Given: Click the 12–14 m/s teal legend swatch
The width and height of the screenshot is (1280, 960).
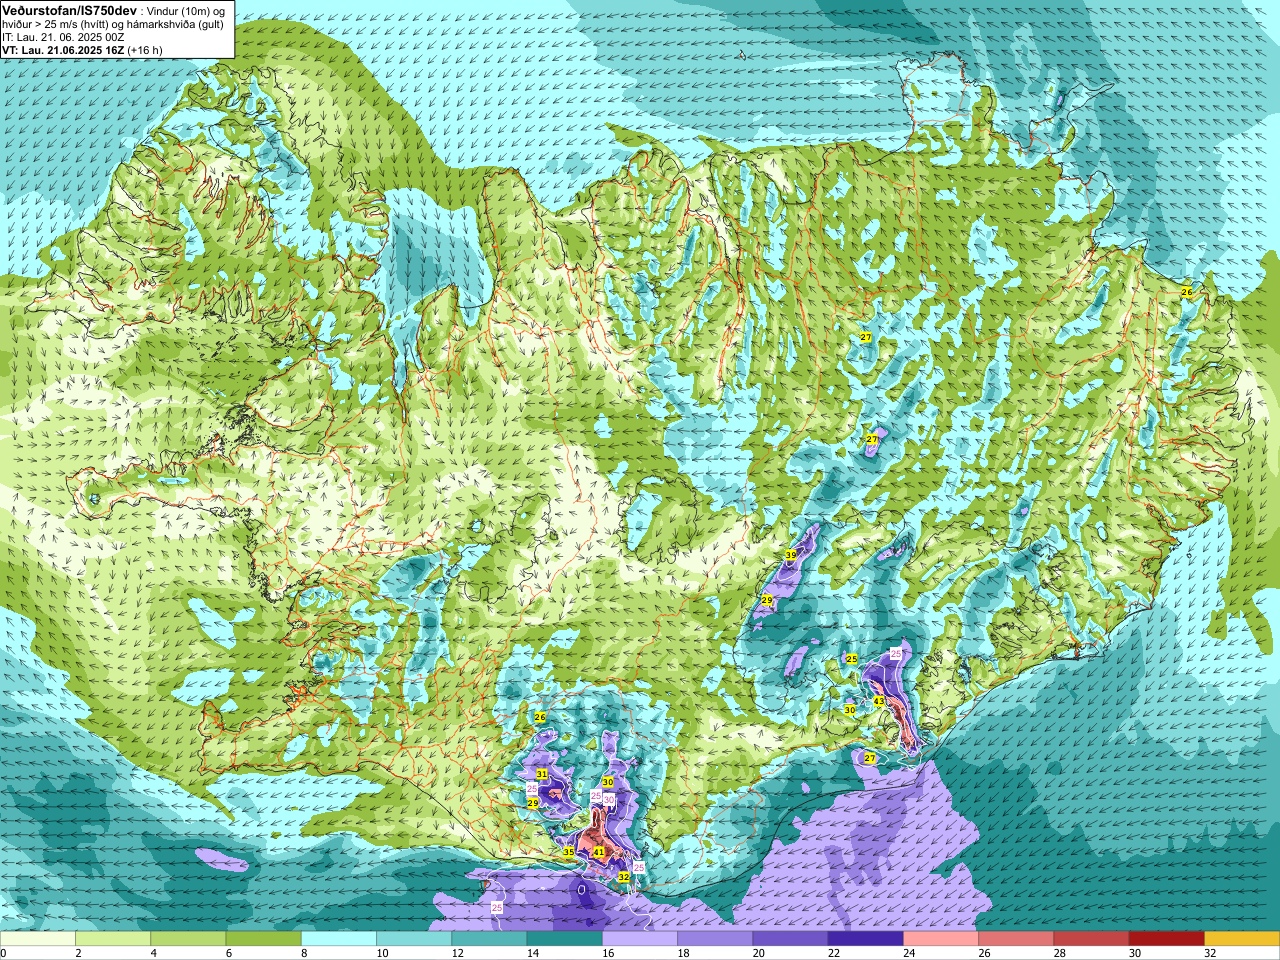Looking at the screenshot, I should [489, 939].
